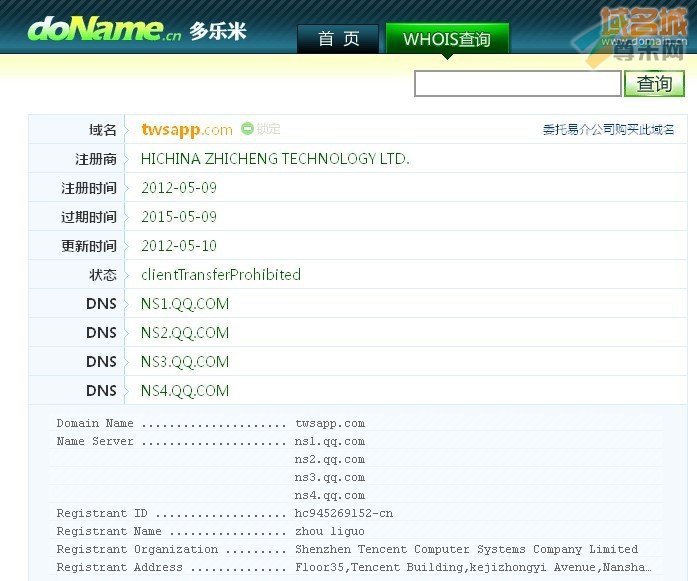Select DNS value NS3.QQ.COM

[x=185, y=362]
